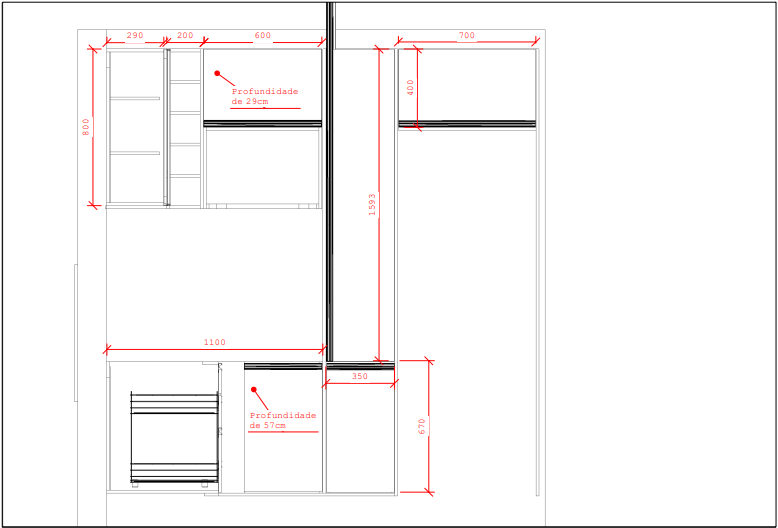Image resolution: width=778 pixels, height=528 pixels.
Task: Select the 290 width dimension label
Action: [135, 35]
